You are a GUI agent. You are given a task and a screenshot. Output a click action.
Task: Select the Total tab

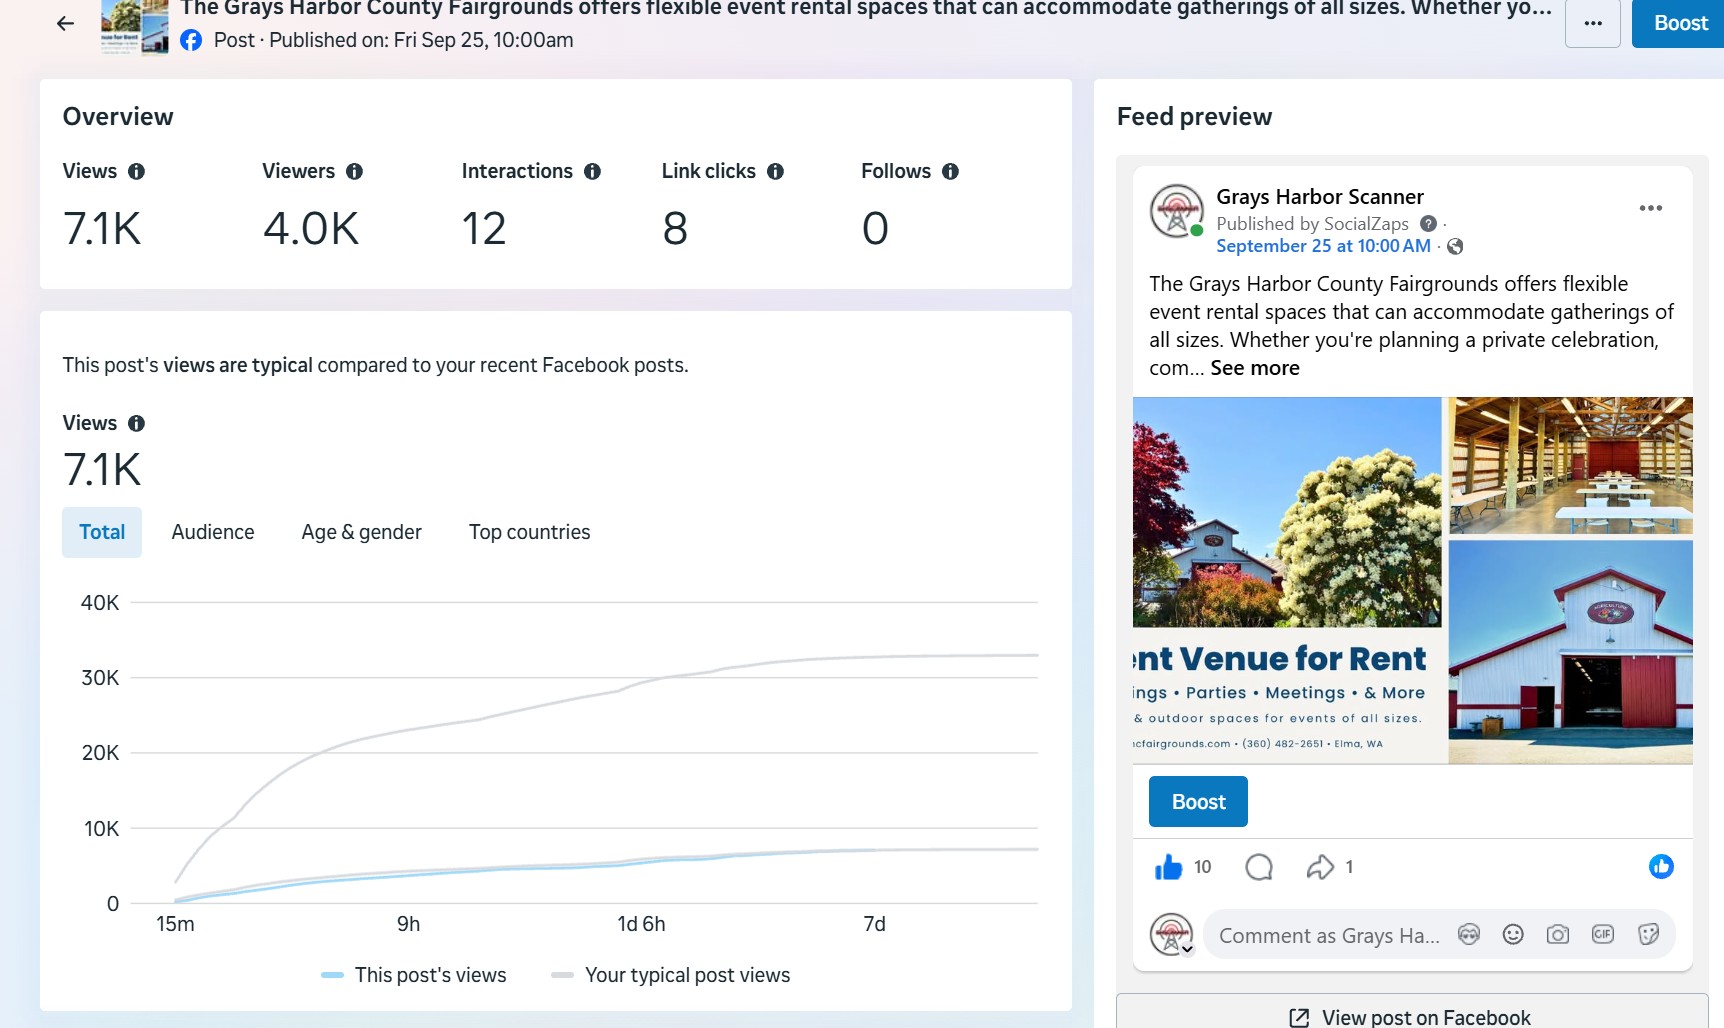(x=102, y=532)
